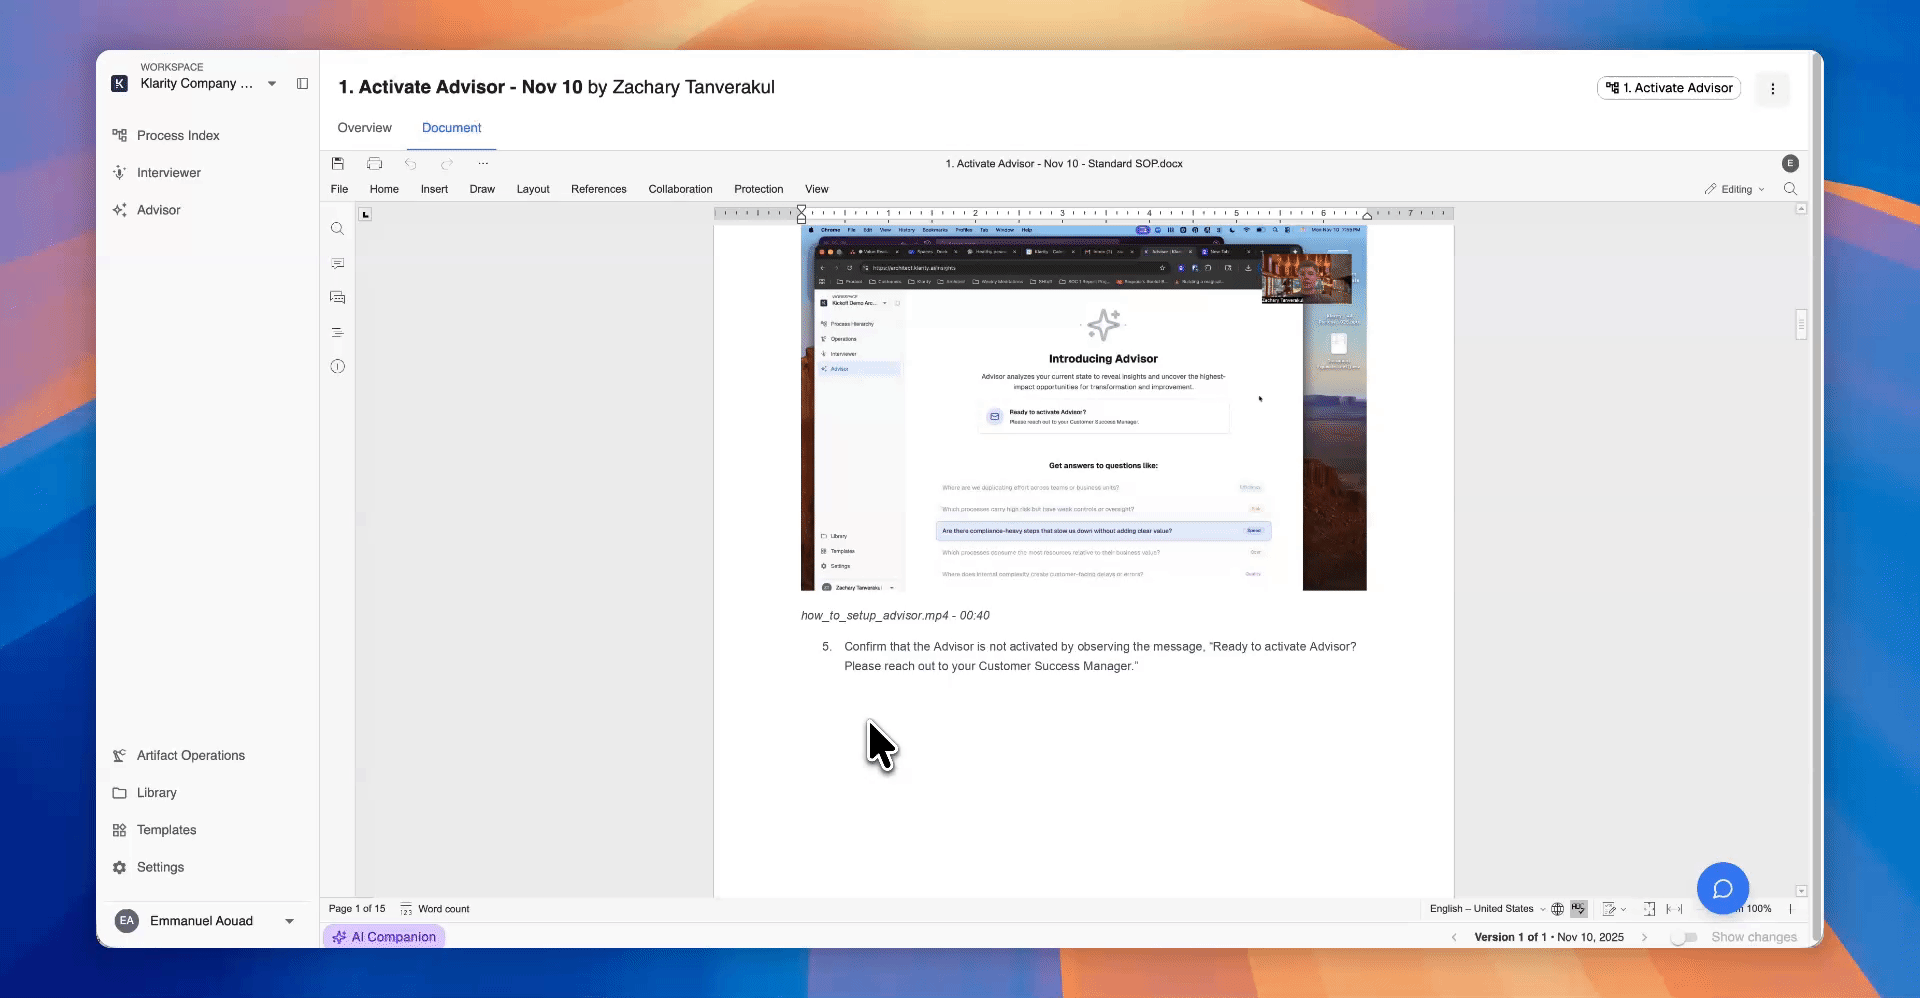Open workspace Settings
Image resolution: width=1920 pixels, height=998 pixels.
coord(160,867)
